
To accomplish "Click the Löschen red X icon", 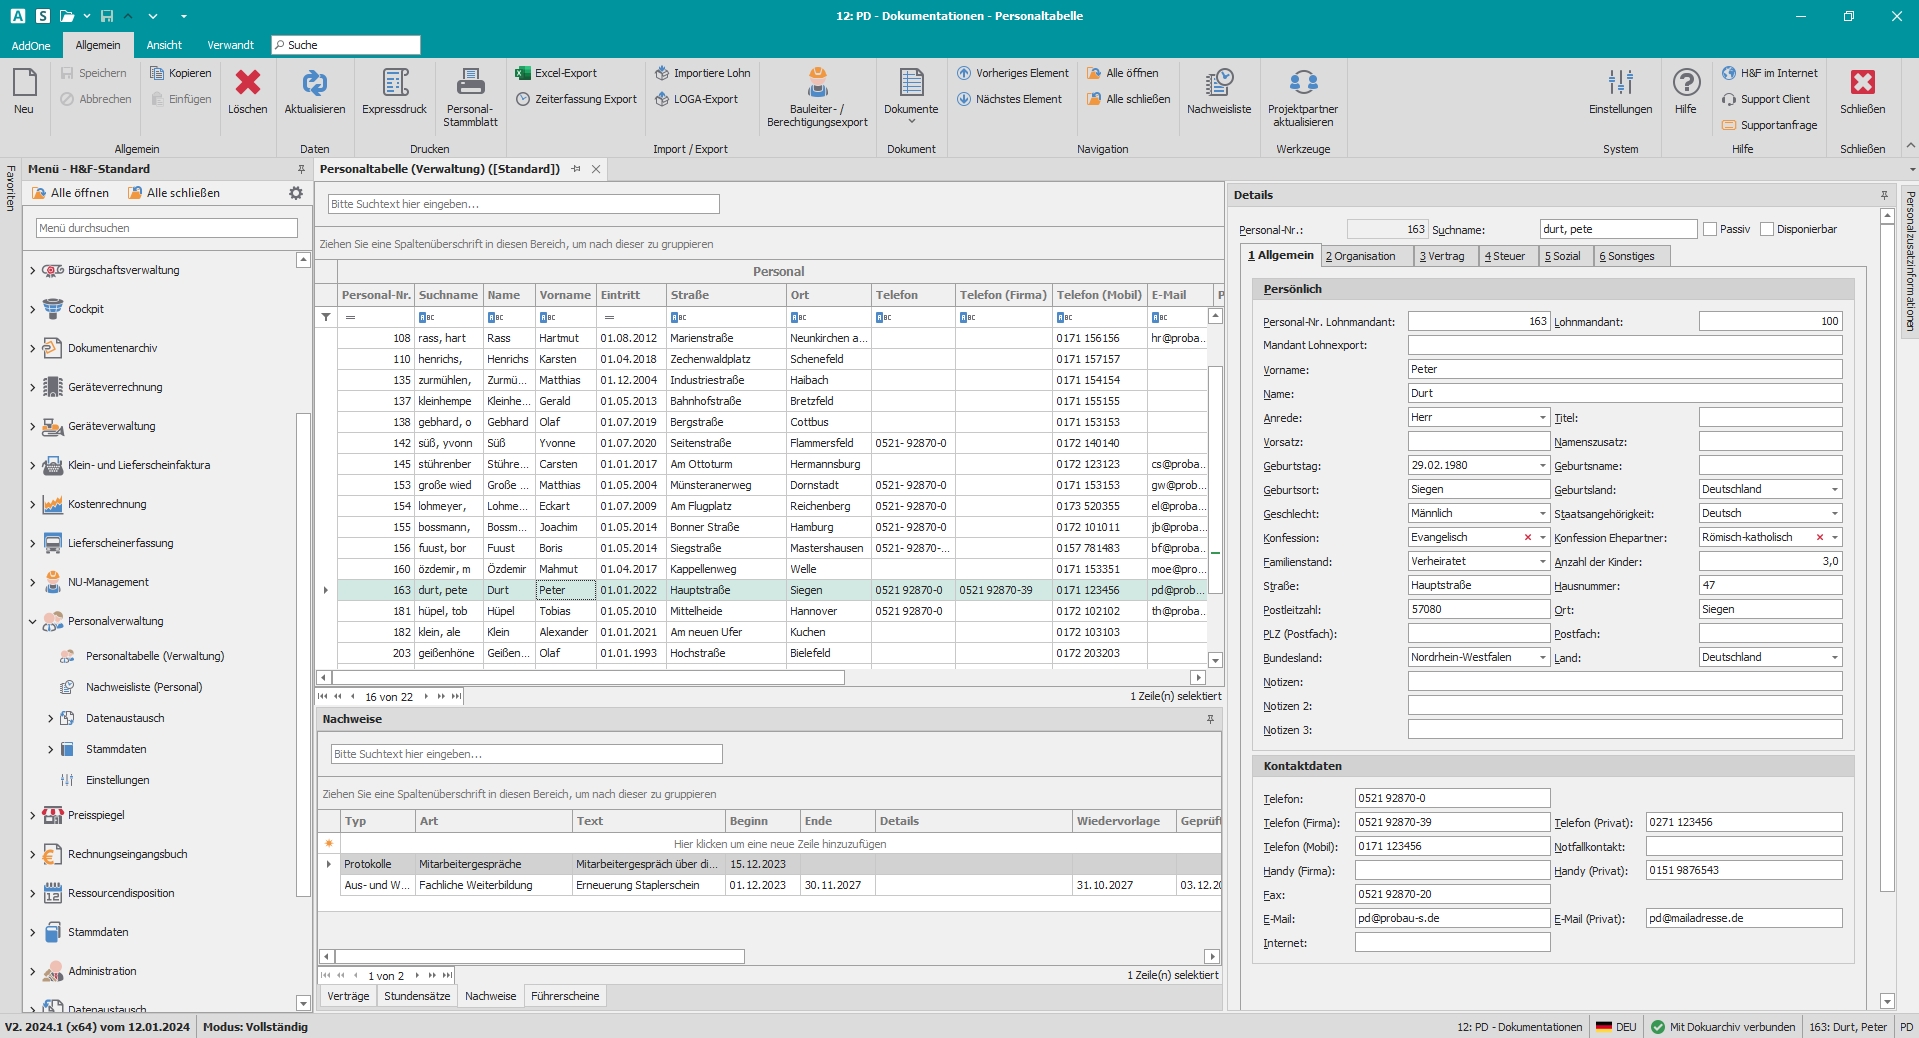I will click(247, 83).
